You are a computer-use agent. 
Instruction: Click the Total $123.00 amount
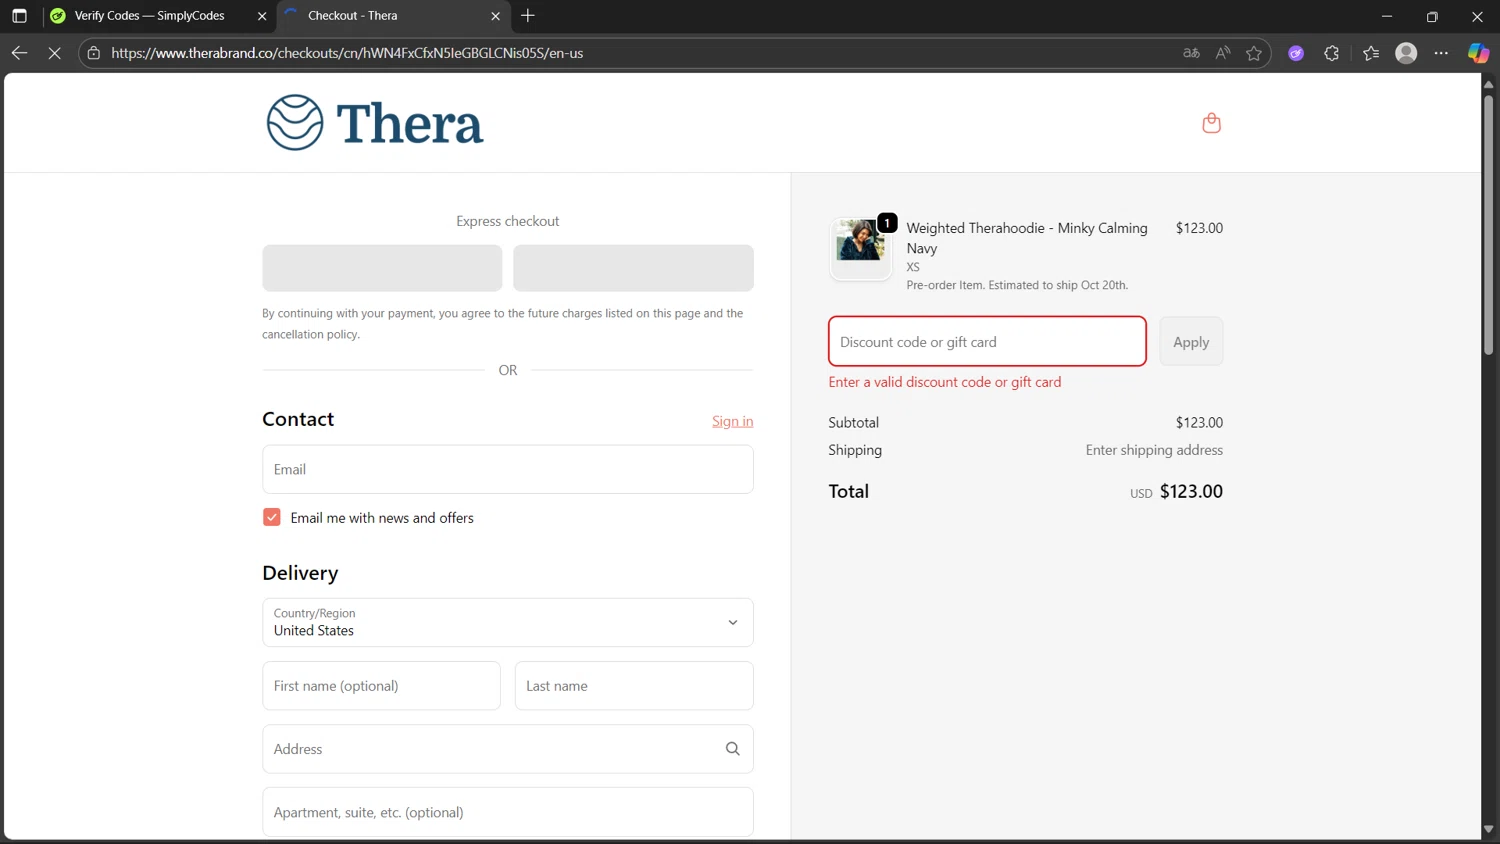pos(1191,491)
